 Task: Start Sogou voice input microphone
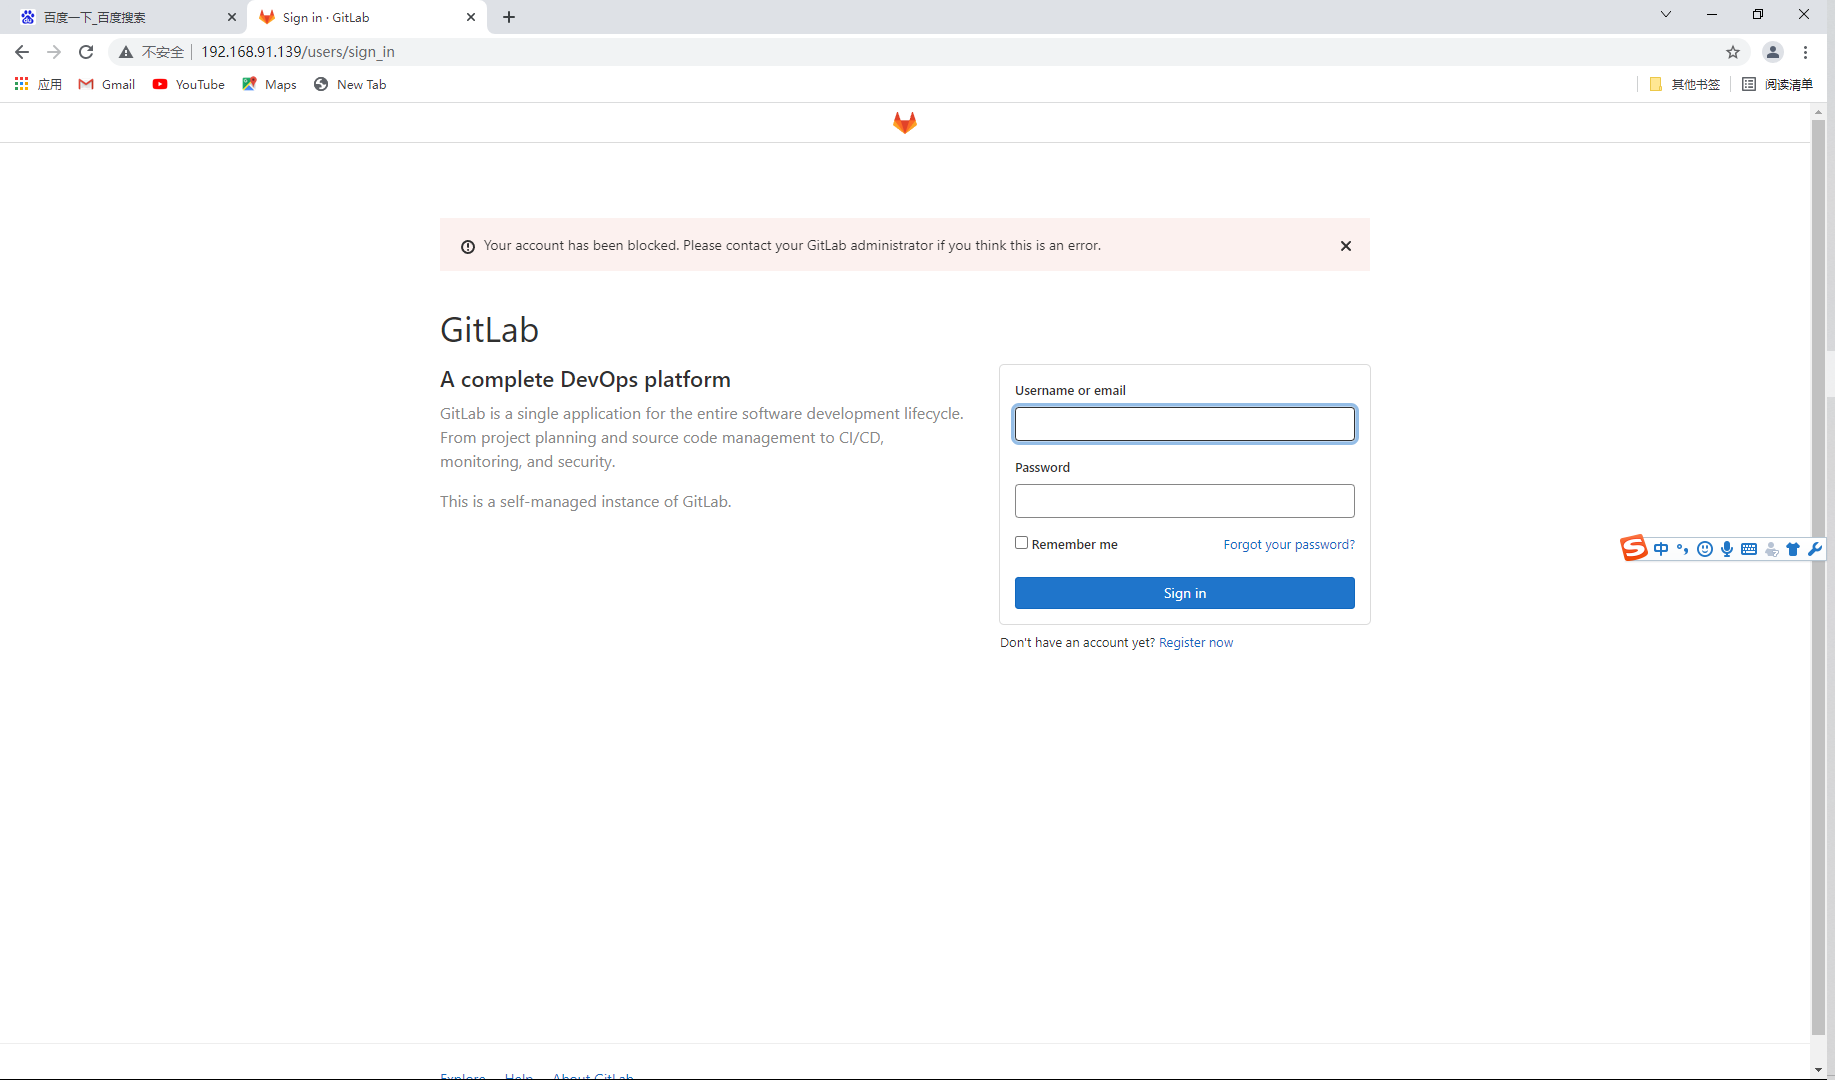(x=1727, y=549)
